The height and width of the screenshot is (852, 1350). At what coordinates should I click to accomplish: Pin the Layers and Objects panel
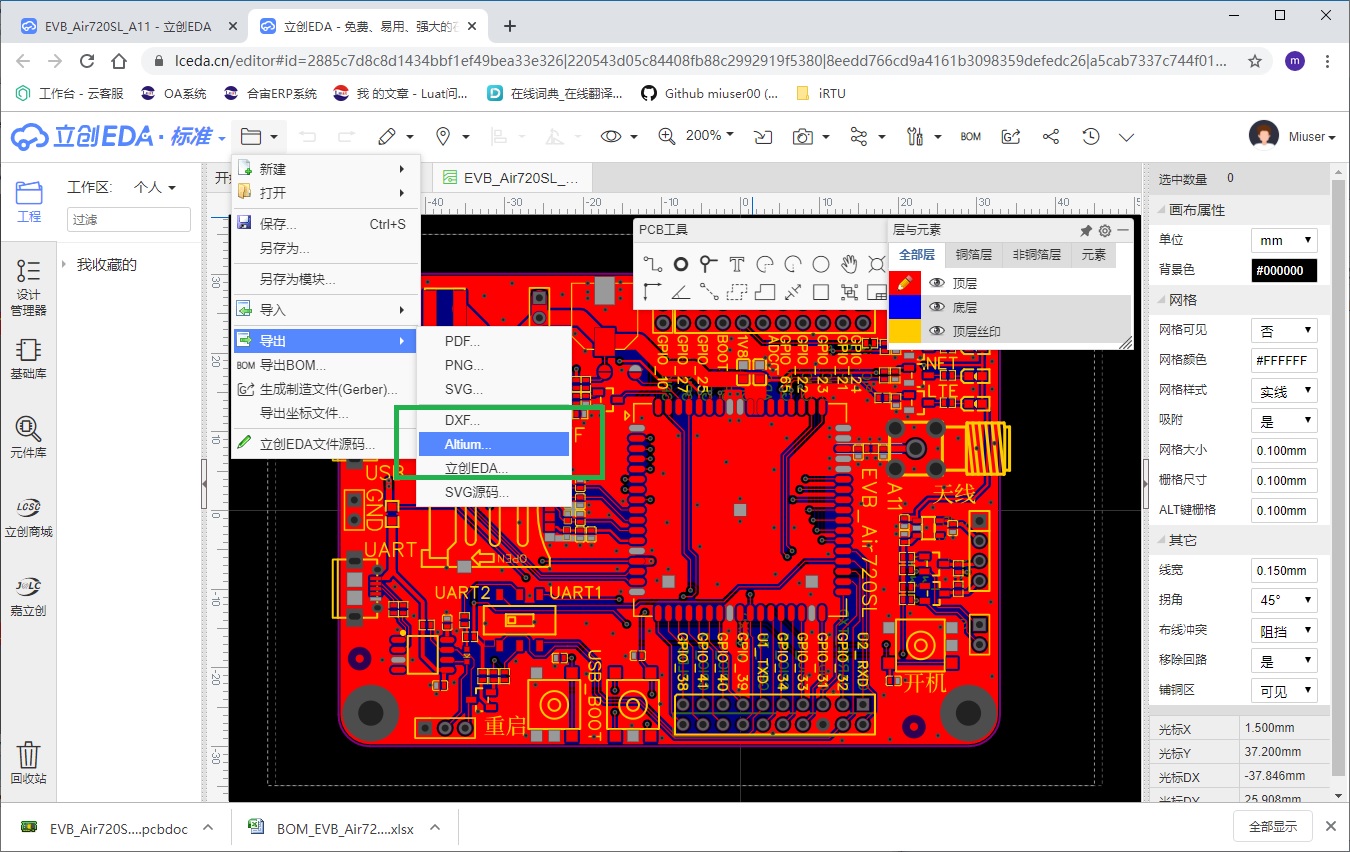point(1086,230)
